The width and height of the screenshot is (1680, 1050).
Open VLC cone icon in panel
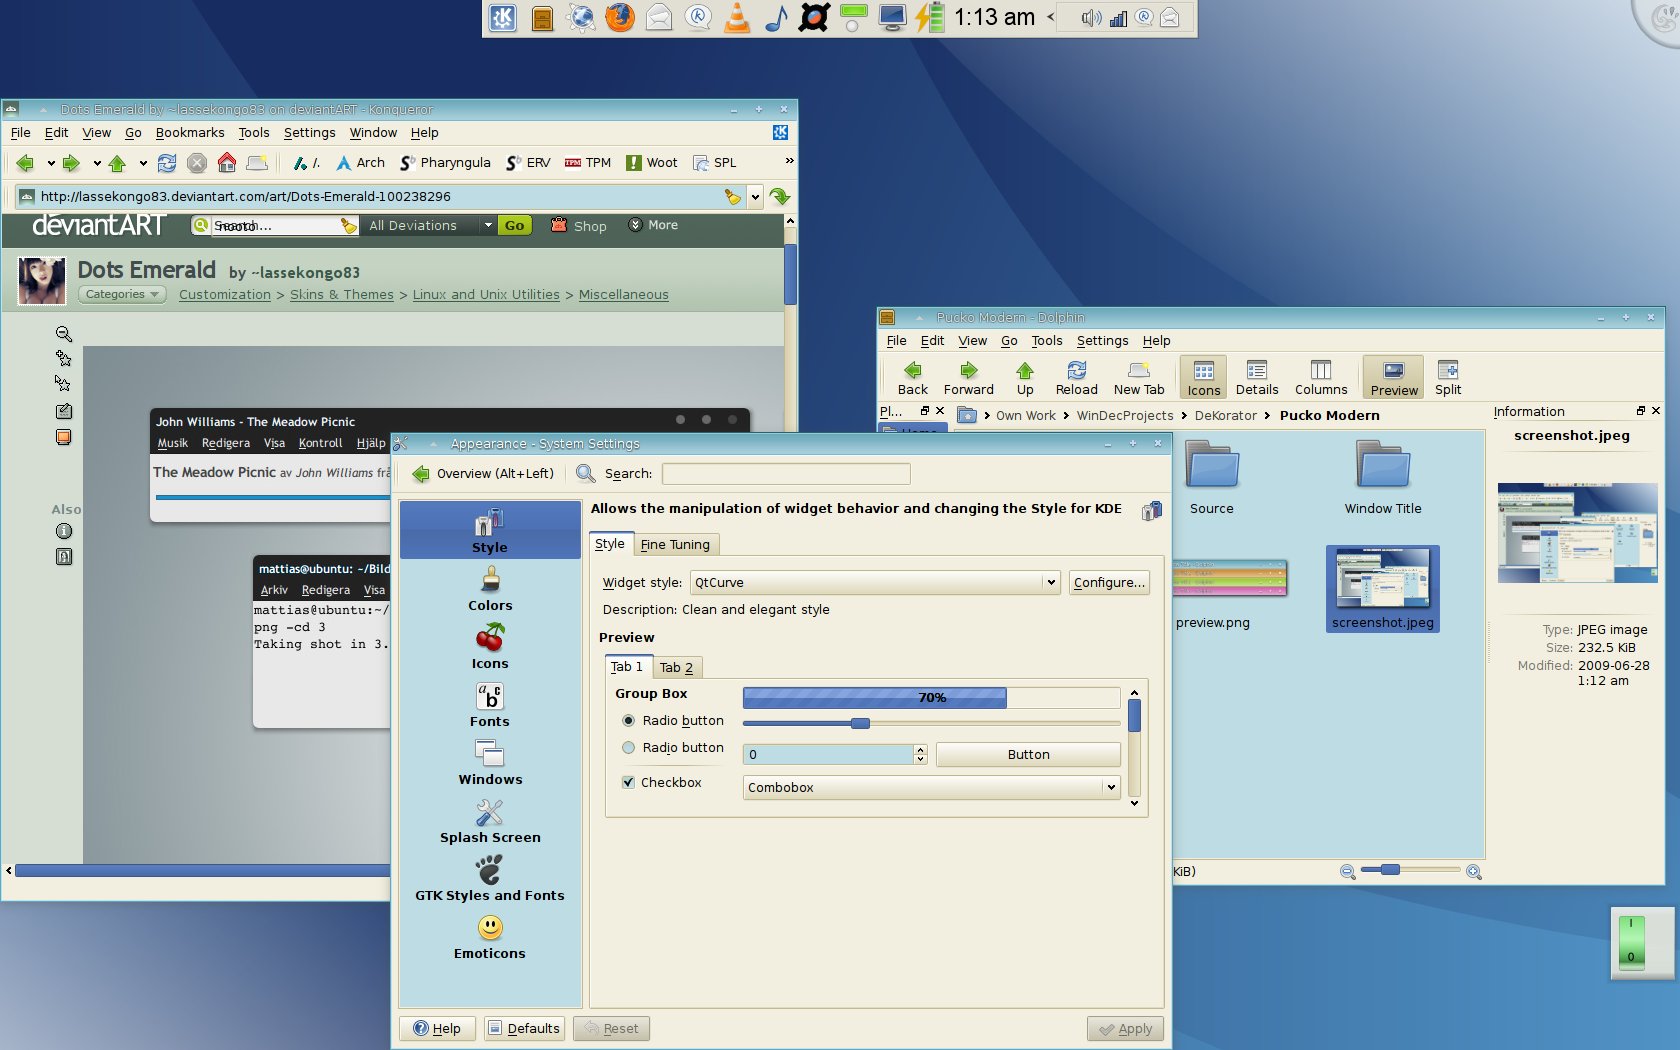737,17
